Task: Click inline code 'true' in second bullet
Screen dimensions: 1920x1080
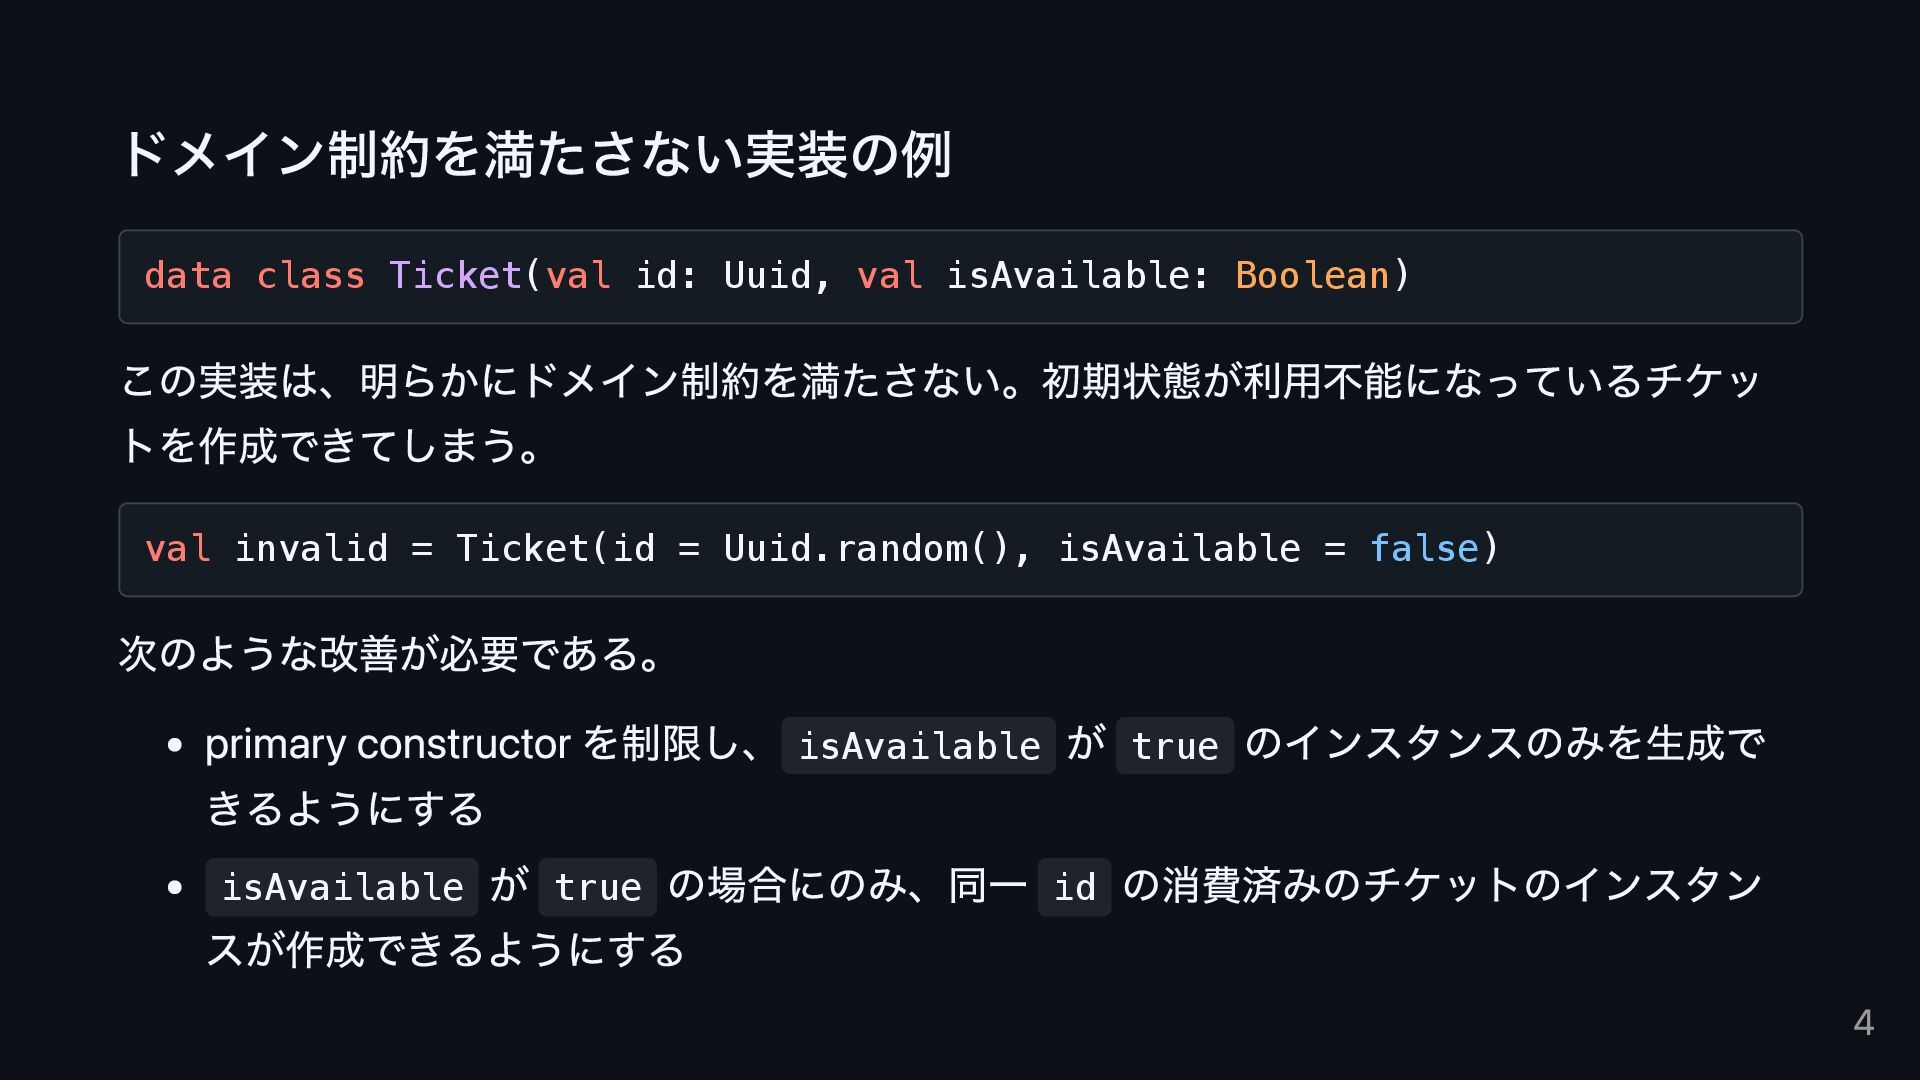Action: tap(598, 887)
